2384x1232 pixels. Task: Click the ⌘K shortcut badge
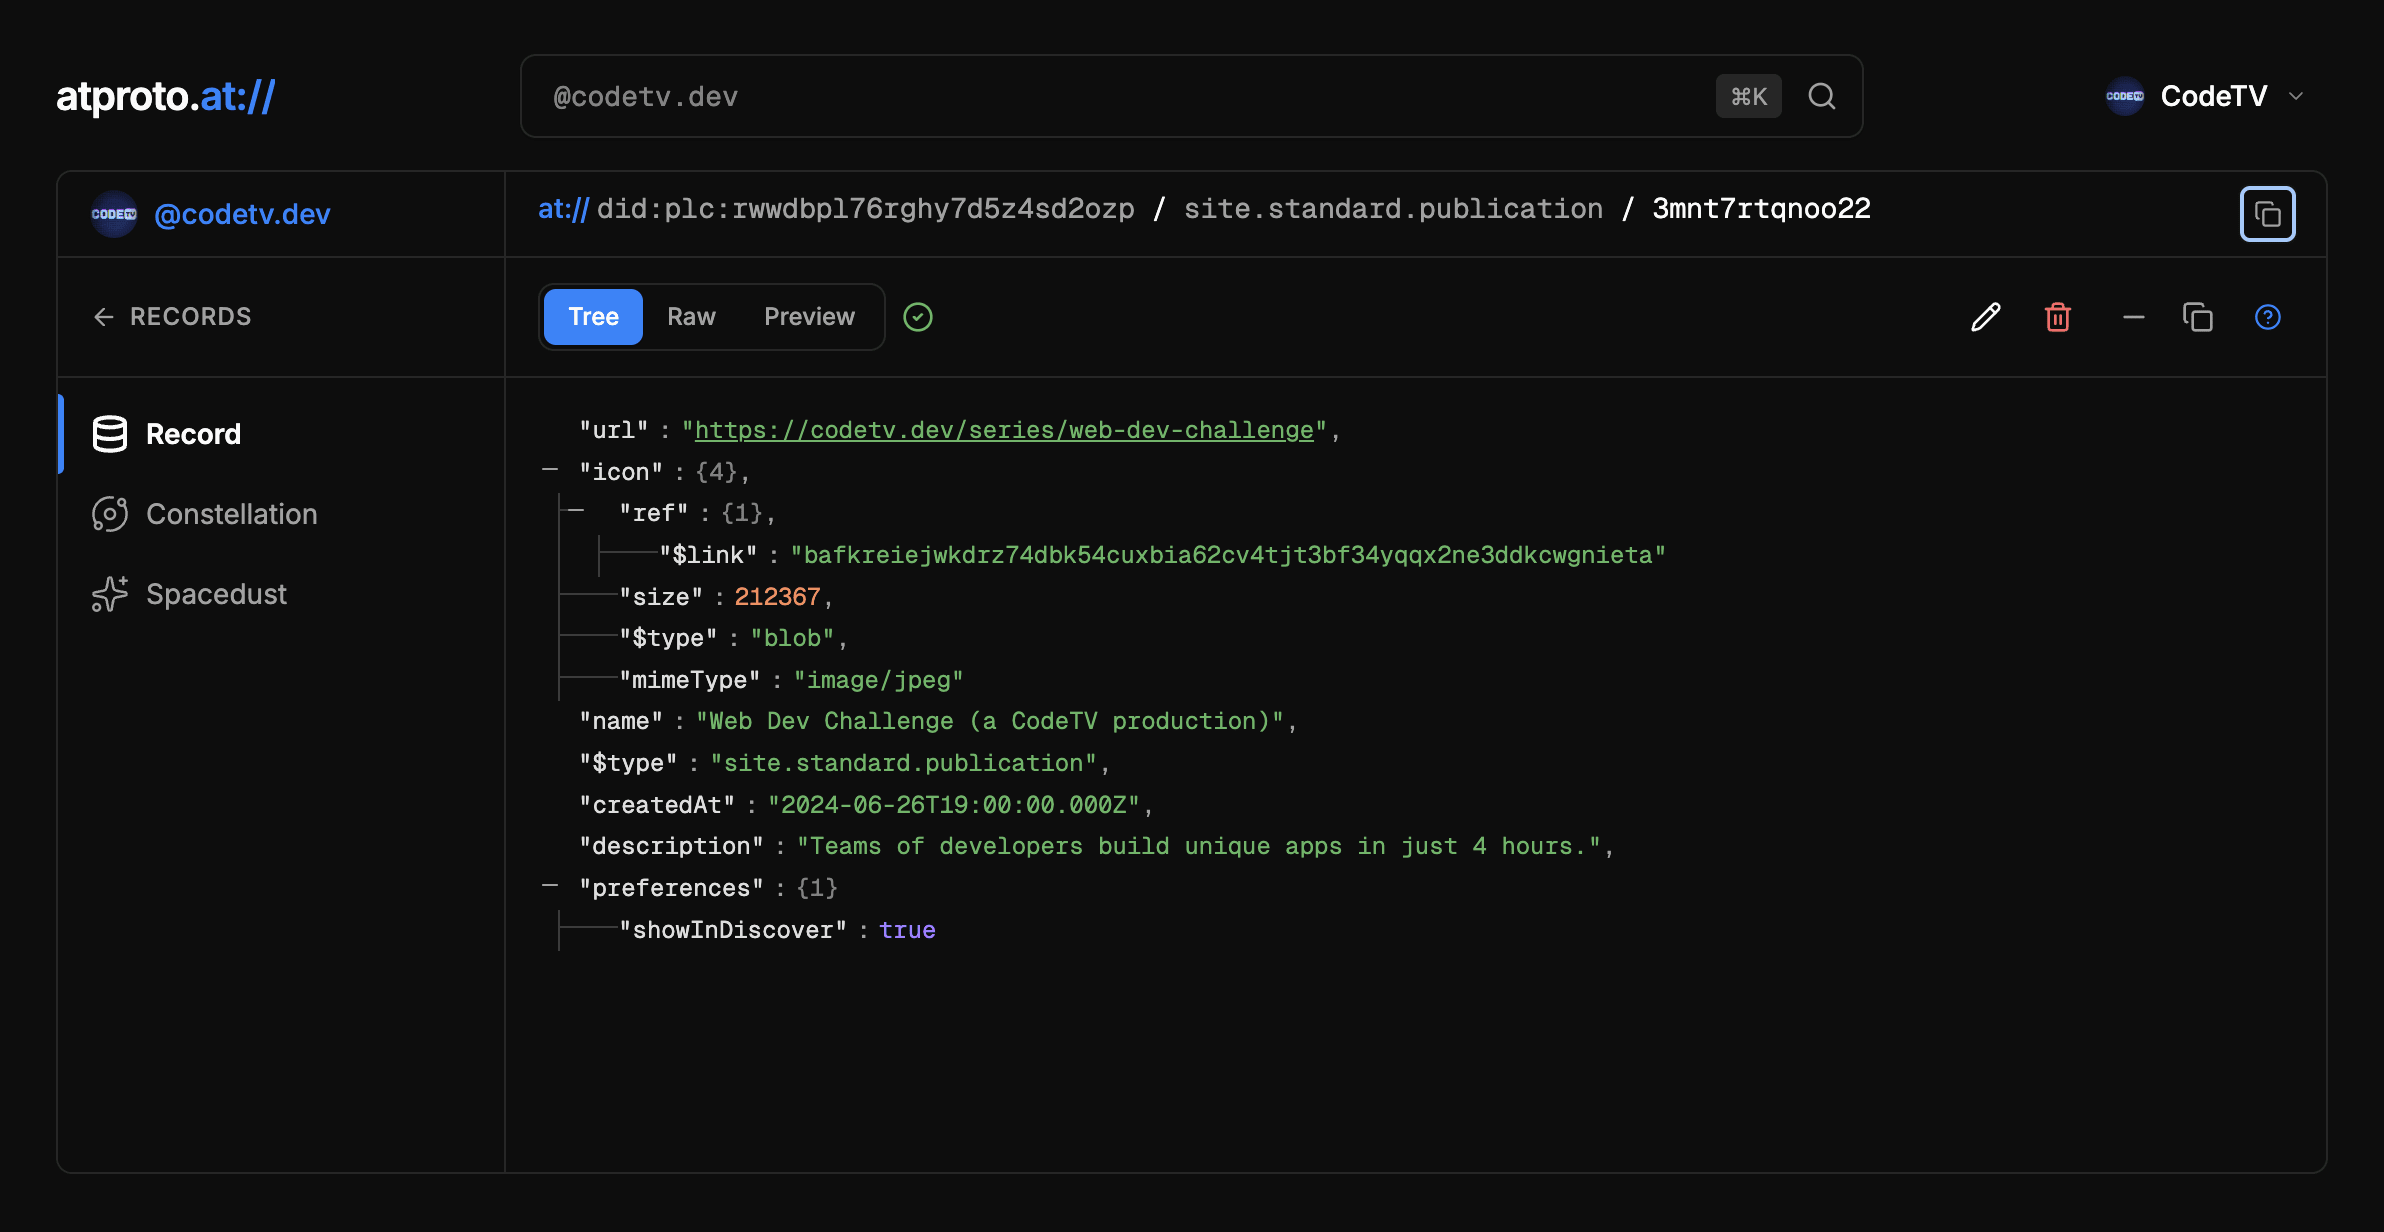[1749, 96]
